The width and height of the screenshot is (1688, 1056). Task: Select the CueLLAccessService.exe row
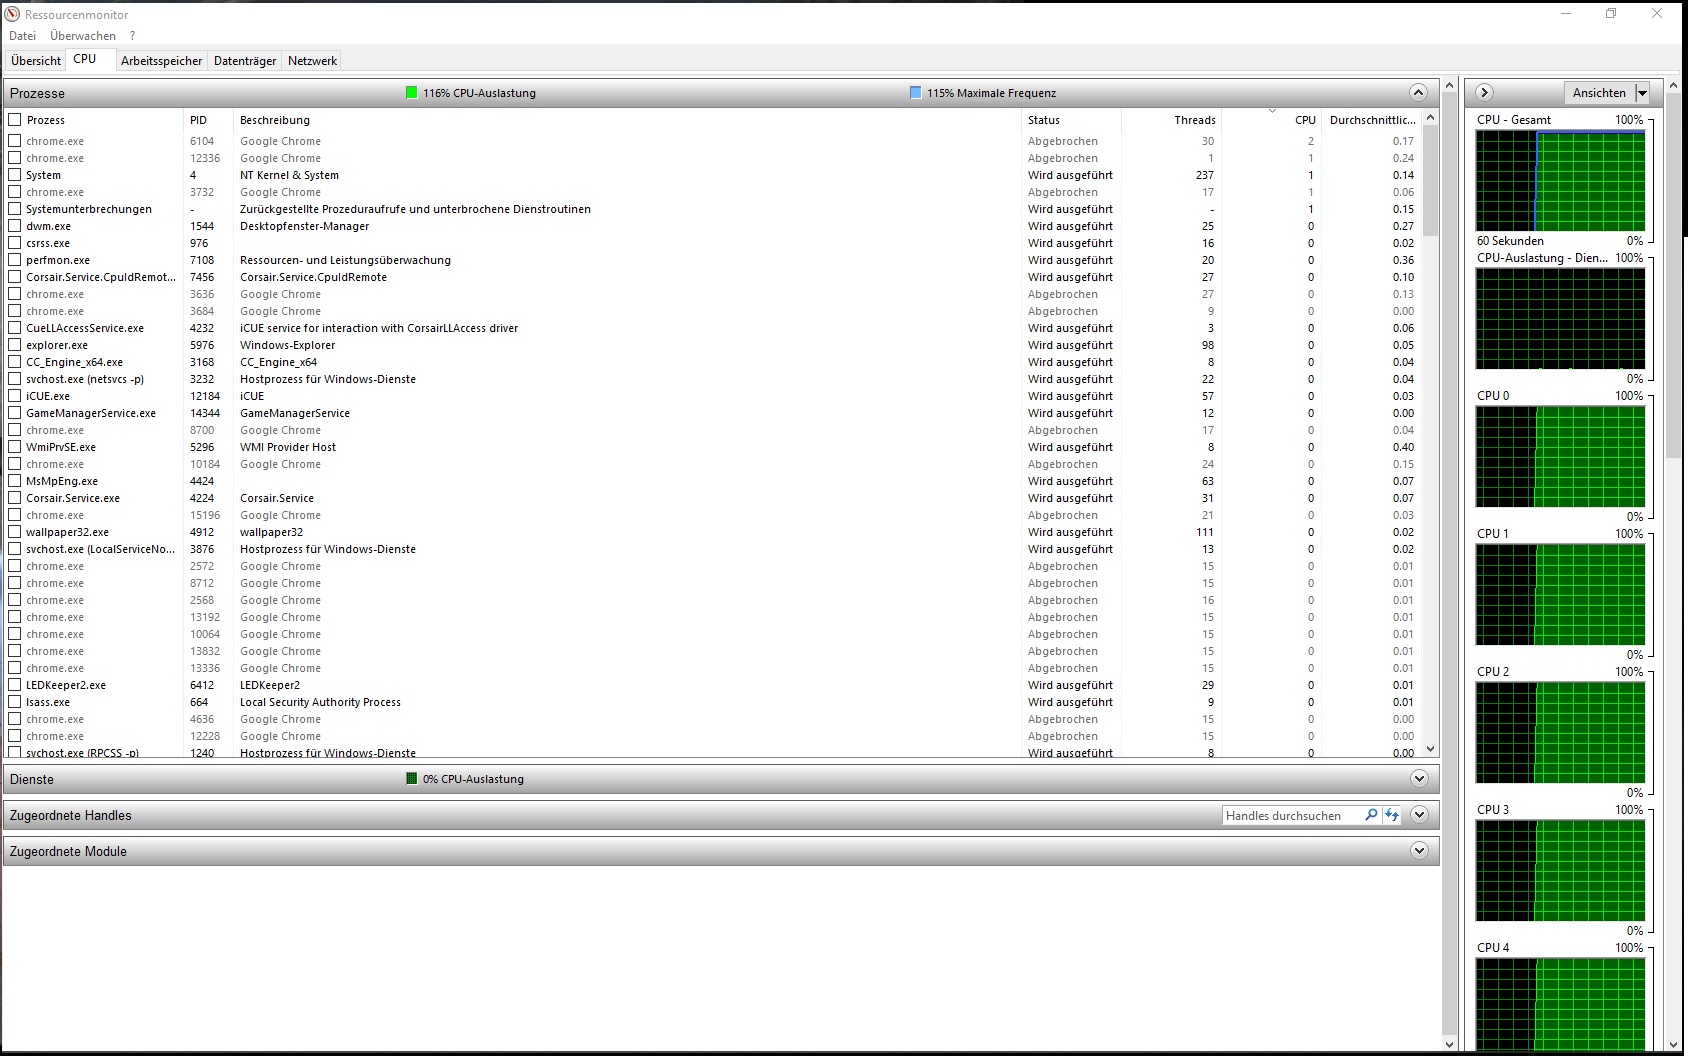coord(713,328)
